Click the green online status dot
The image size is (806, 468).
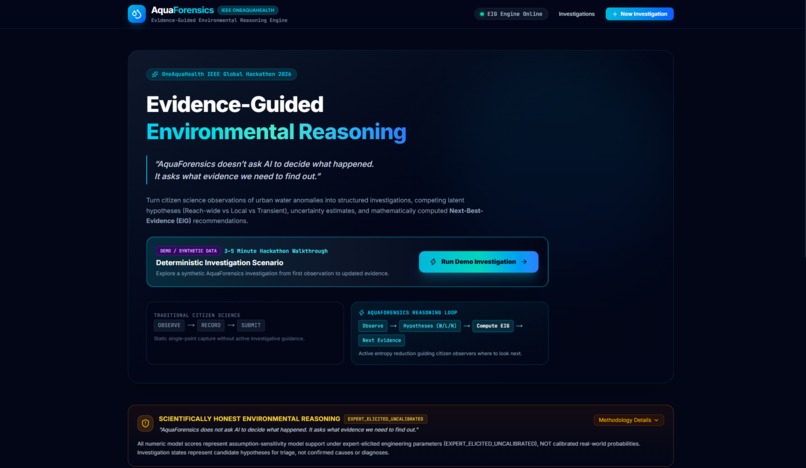482,14
